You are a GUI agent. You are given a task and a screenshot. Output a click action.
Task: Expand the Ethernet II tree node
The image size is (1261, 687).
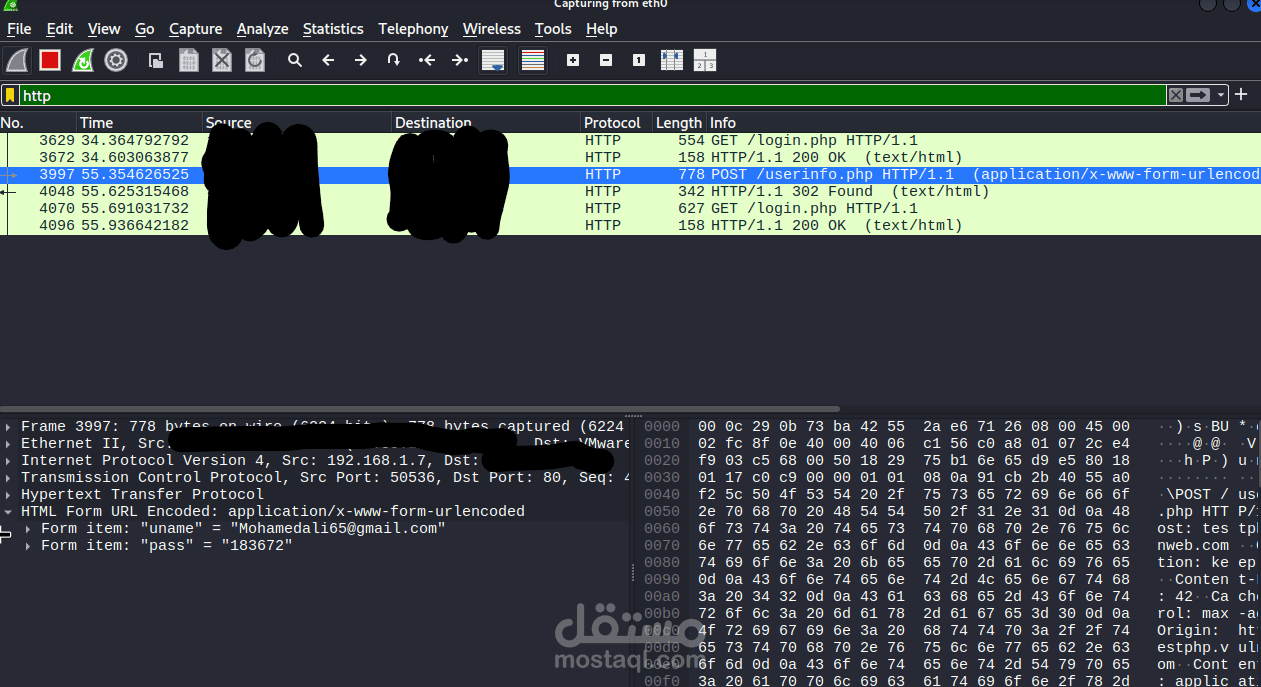9,444
